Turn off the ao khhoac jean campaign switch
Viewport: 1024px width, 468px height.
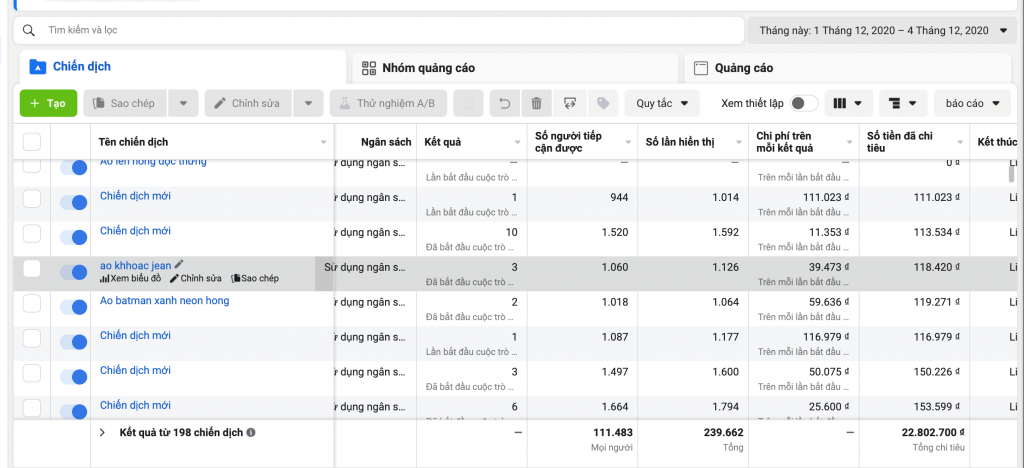74,272
